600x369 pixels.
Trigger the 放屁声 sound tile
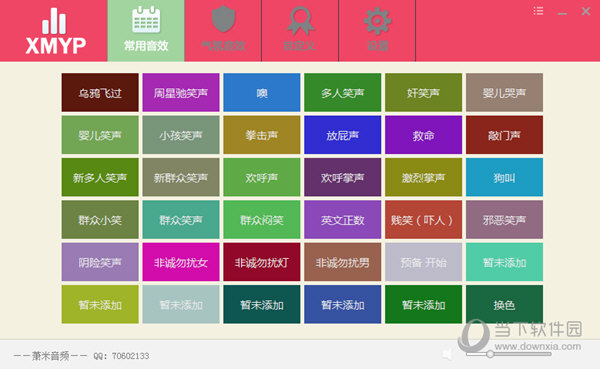coord(342,135)
